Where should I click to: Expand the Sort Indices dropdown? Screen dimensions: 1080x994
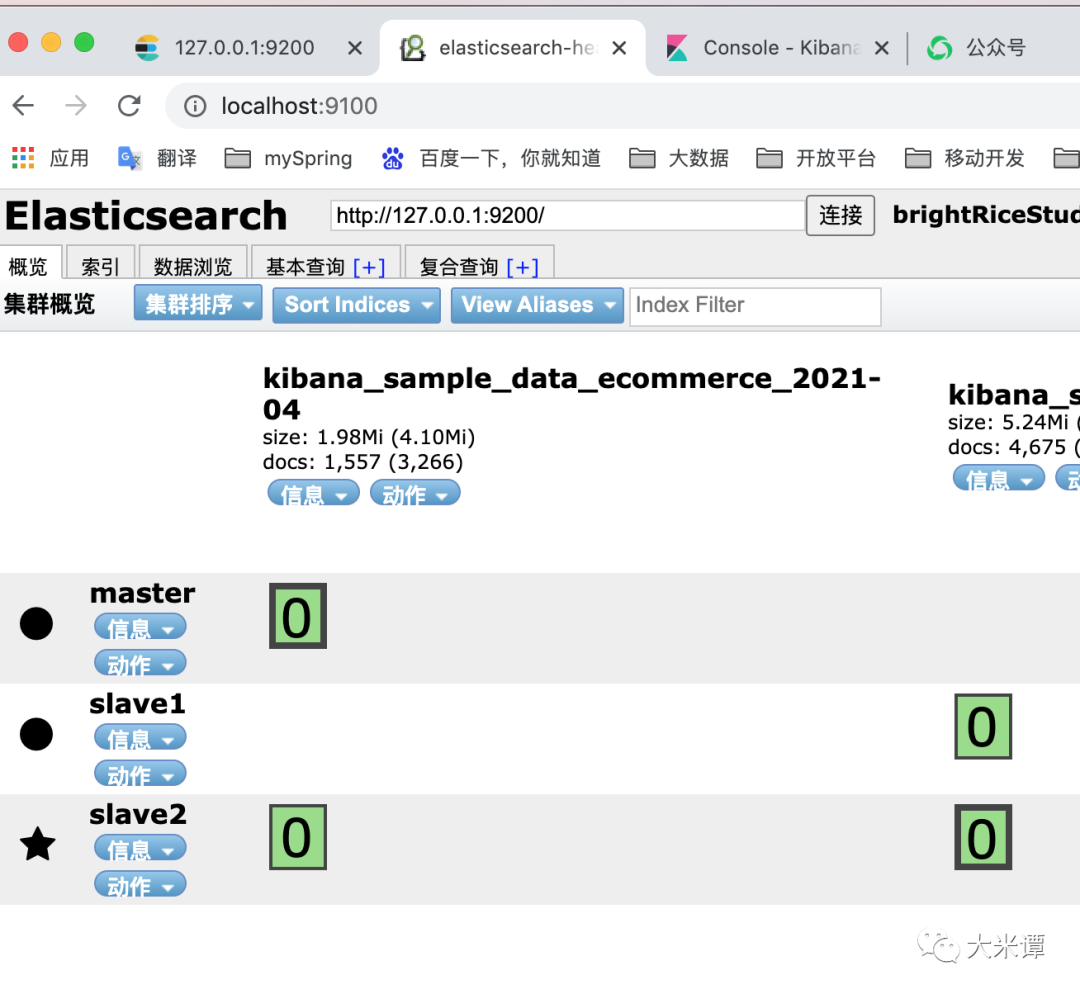357,304
